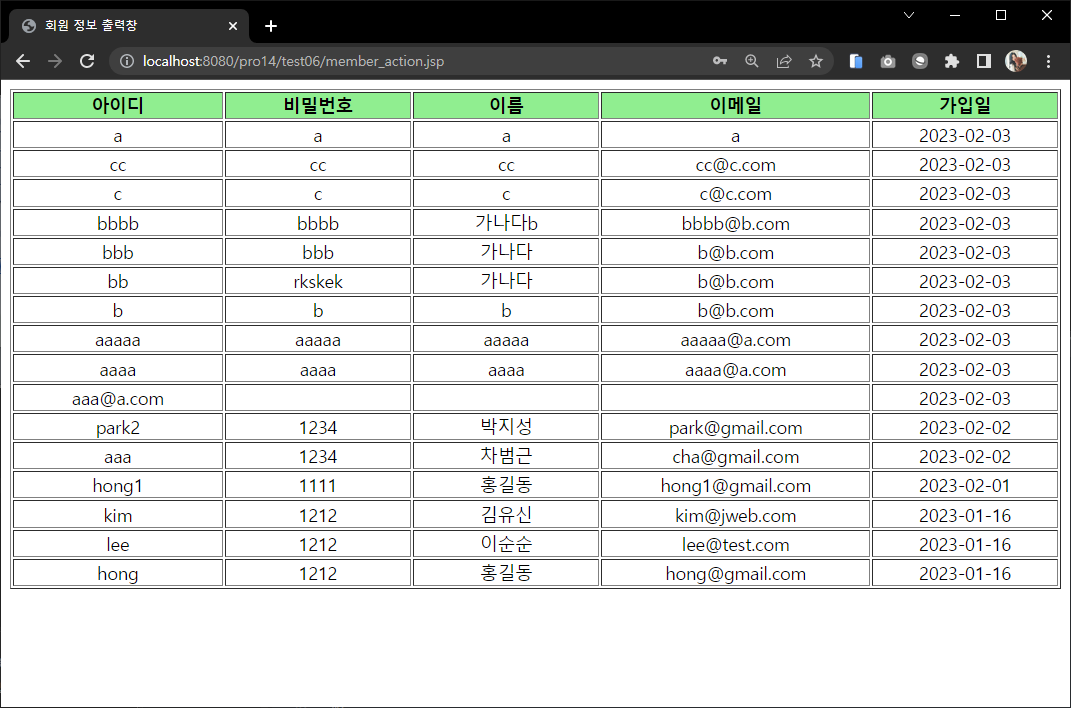
Task: Share this page via share icon
Action: click(x=784, y=61)
